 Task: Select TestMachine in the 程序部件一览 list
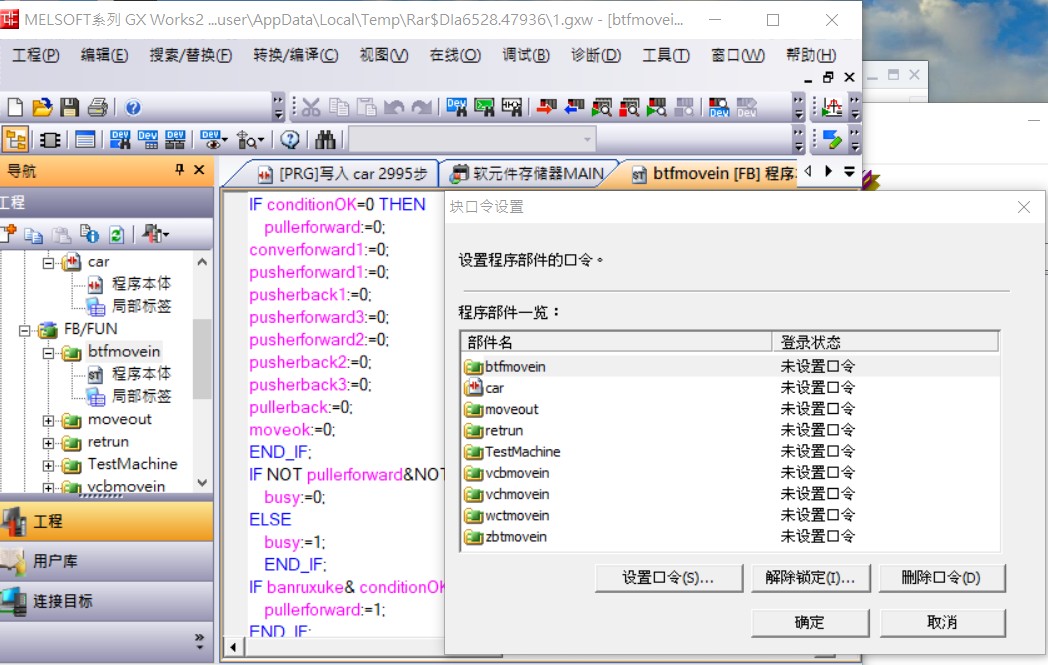(522, 452)
